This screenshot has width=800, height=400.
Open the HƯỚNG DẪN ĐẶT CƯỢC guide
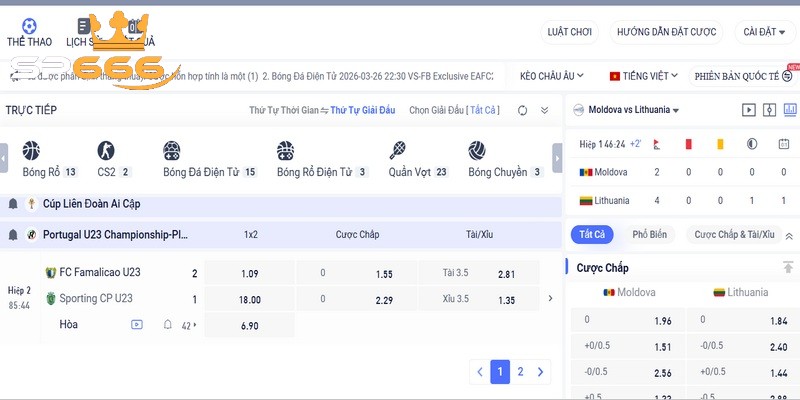[667, 32]
